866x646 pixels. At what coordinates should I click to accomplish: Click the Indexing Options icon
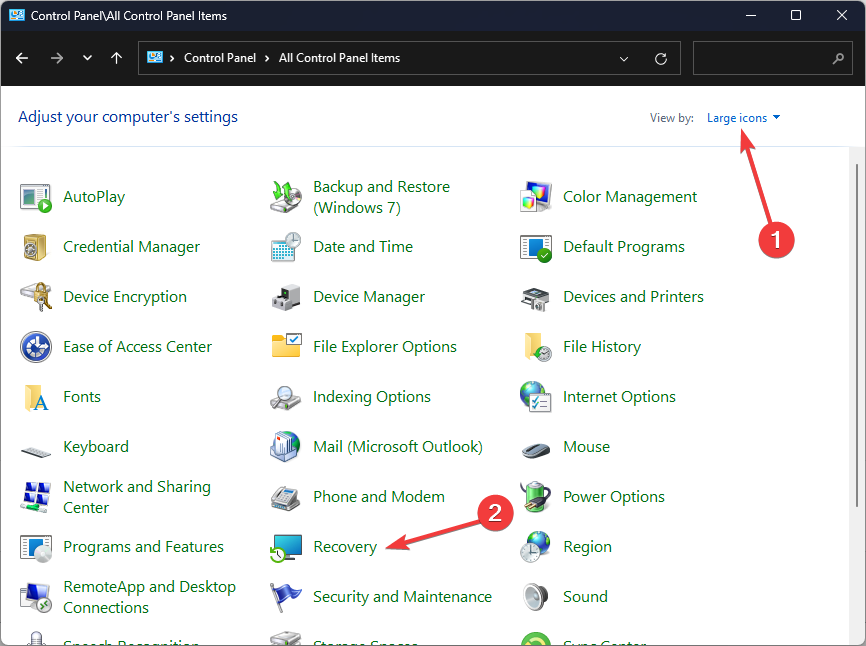(x=286, y=397)
